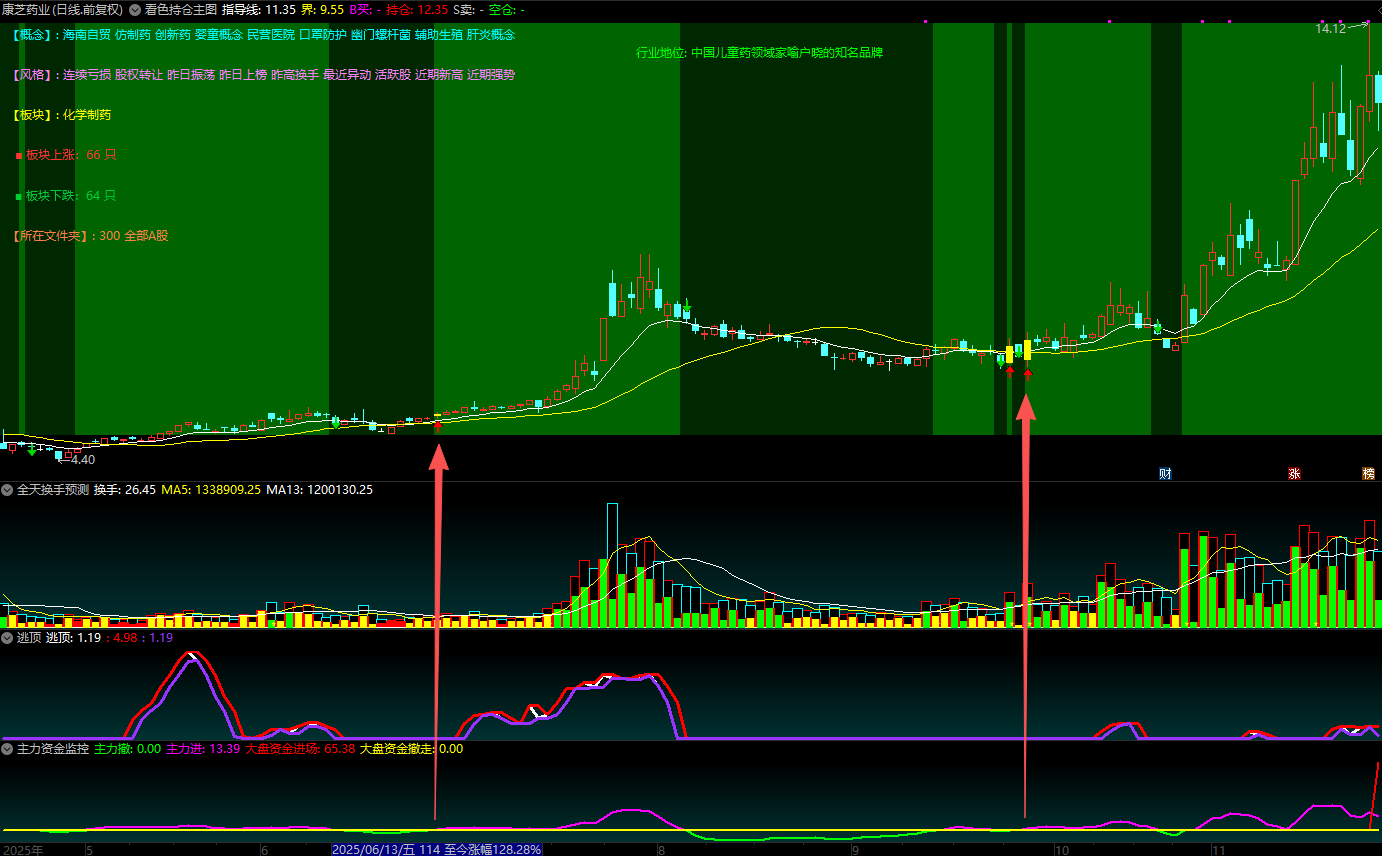Click the red buy arrow under the second yellow candle
The height and width of the screenshot is (856, 1382).
[1028, 375]
